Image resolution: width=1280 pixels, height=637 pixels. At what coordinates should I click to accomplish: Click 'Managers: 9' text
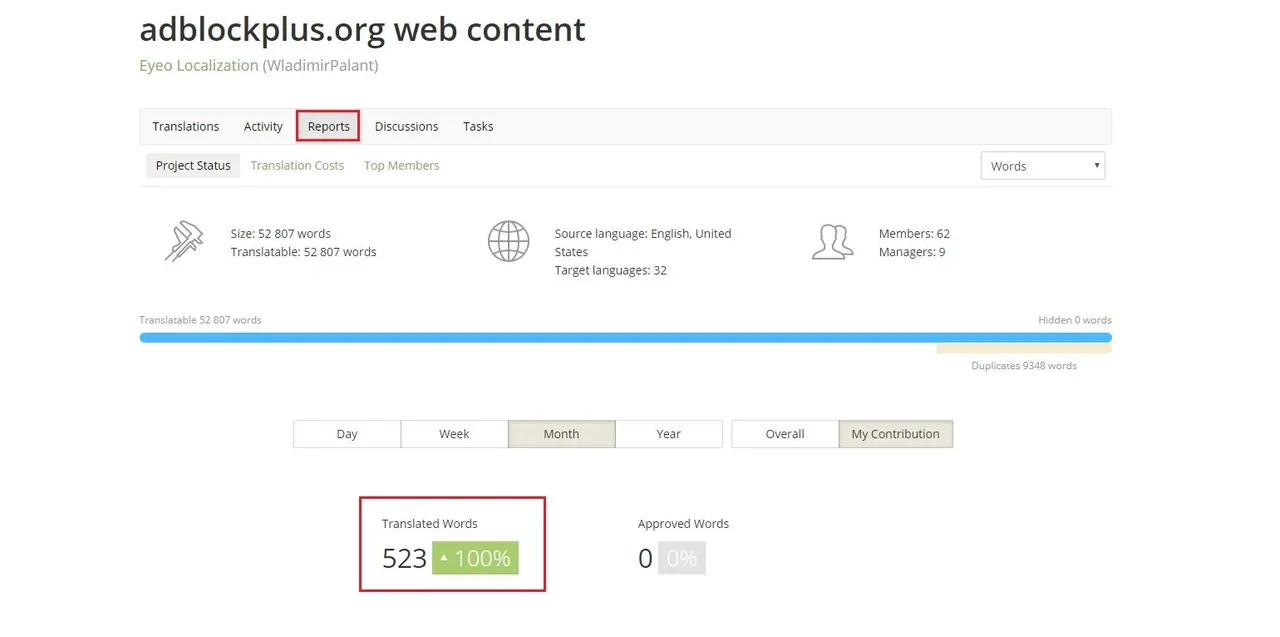click(x=912, y=252)
